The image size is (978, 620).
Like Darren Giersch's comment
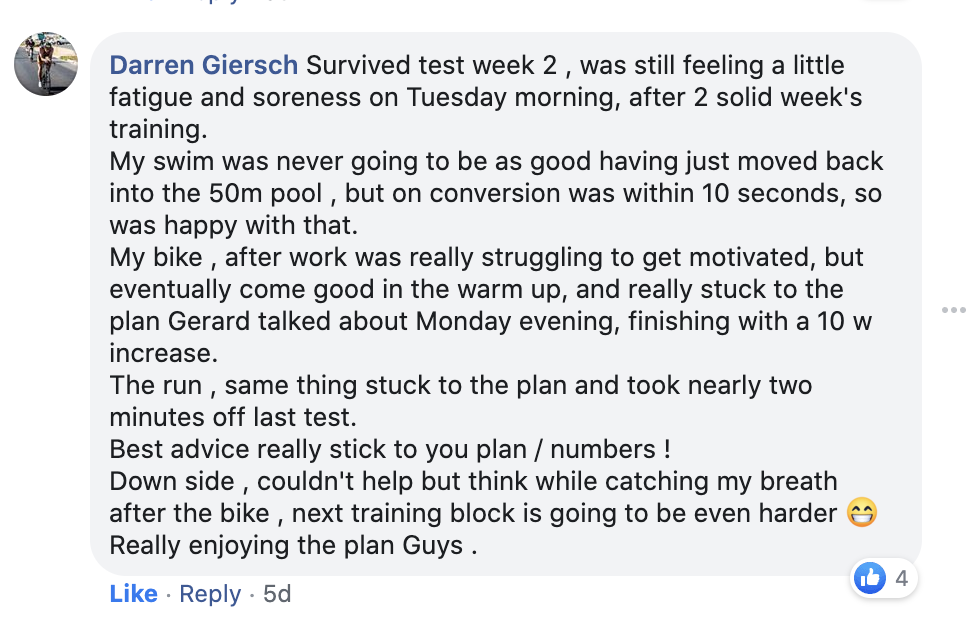pyautogui.click(x=133, y=593)
